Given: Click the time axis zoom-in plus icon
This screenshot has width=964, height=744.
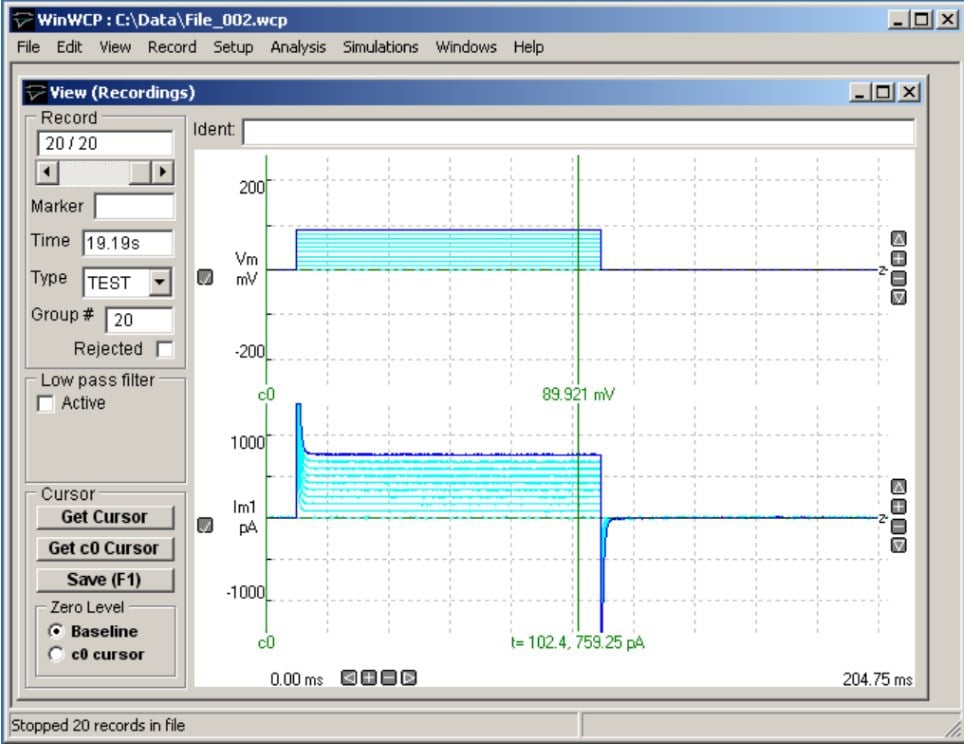Looking at the screenshot, I should 368,678.
